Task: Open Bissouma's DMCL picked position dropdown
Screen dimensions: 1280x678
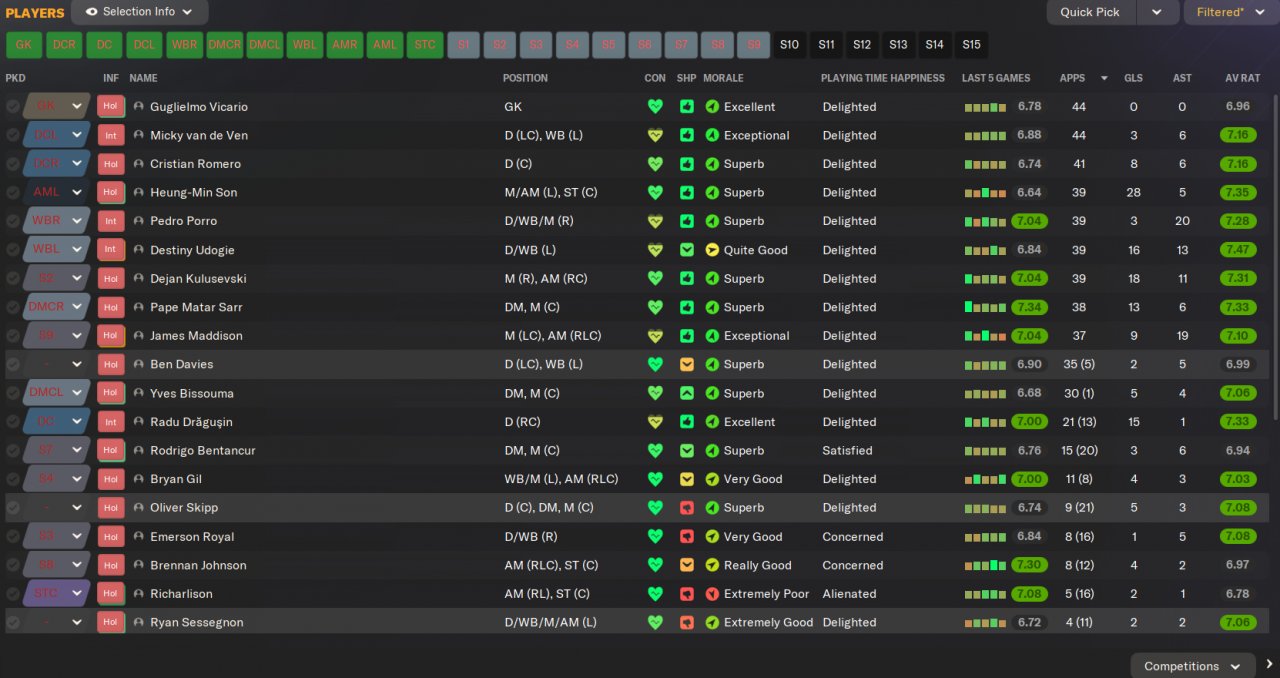Action: point(57,393)
